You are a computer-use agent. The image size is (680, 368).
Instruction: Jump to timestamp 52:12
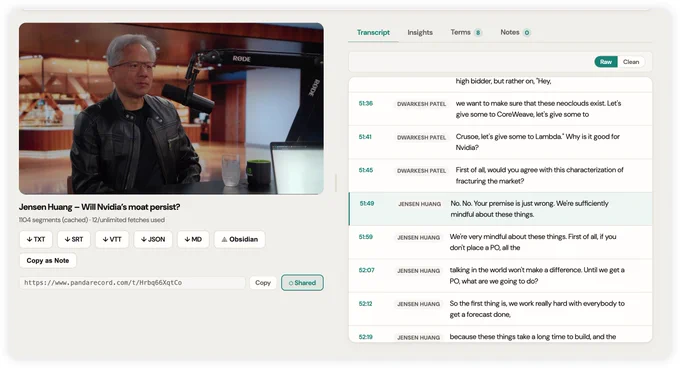[365, 304]
